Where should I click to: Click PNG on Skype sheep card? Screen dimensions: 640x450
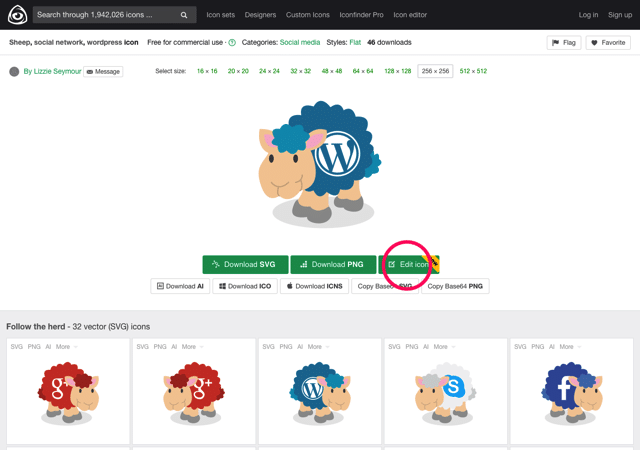tap(412, 347)
